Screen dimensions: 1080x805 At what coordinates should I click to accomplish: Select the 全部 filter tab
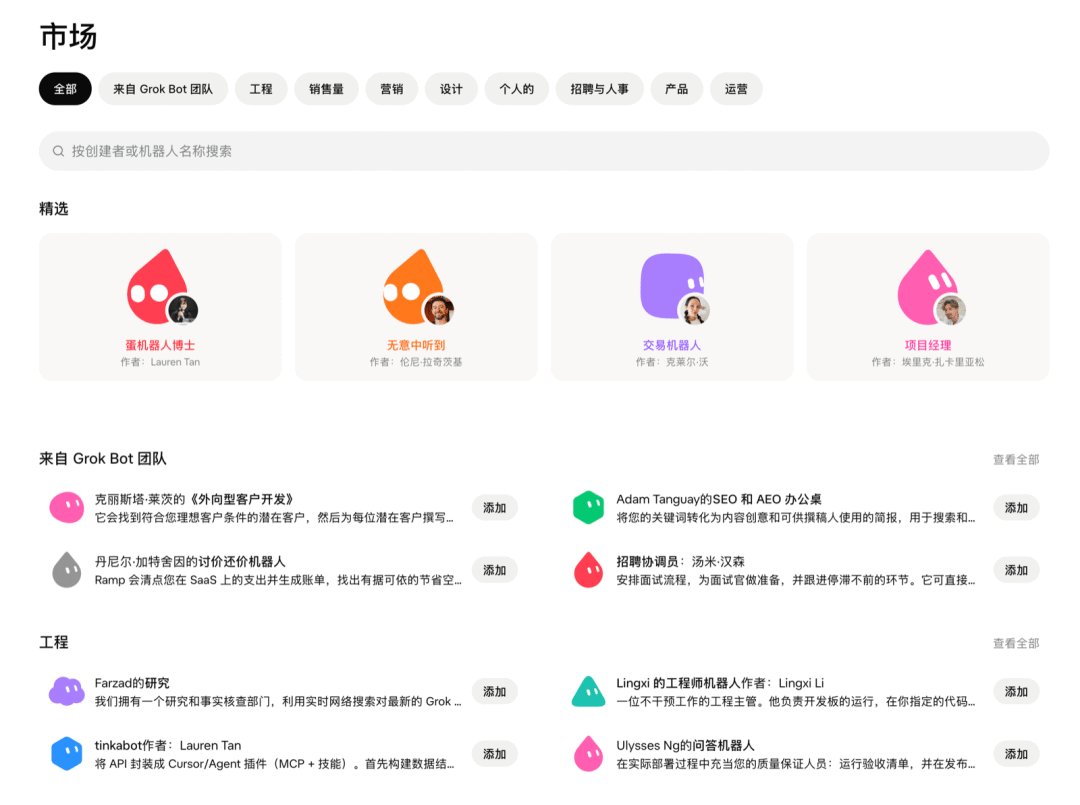click(65, 89)
